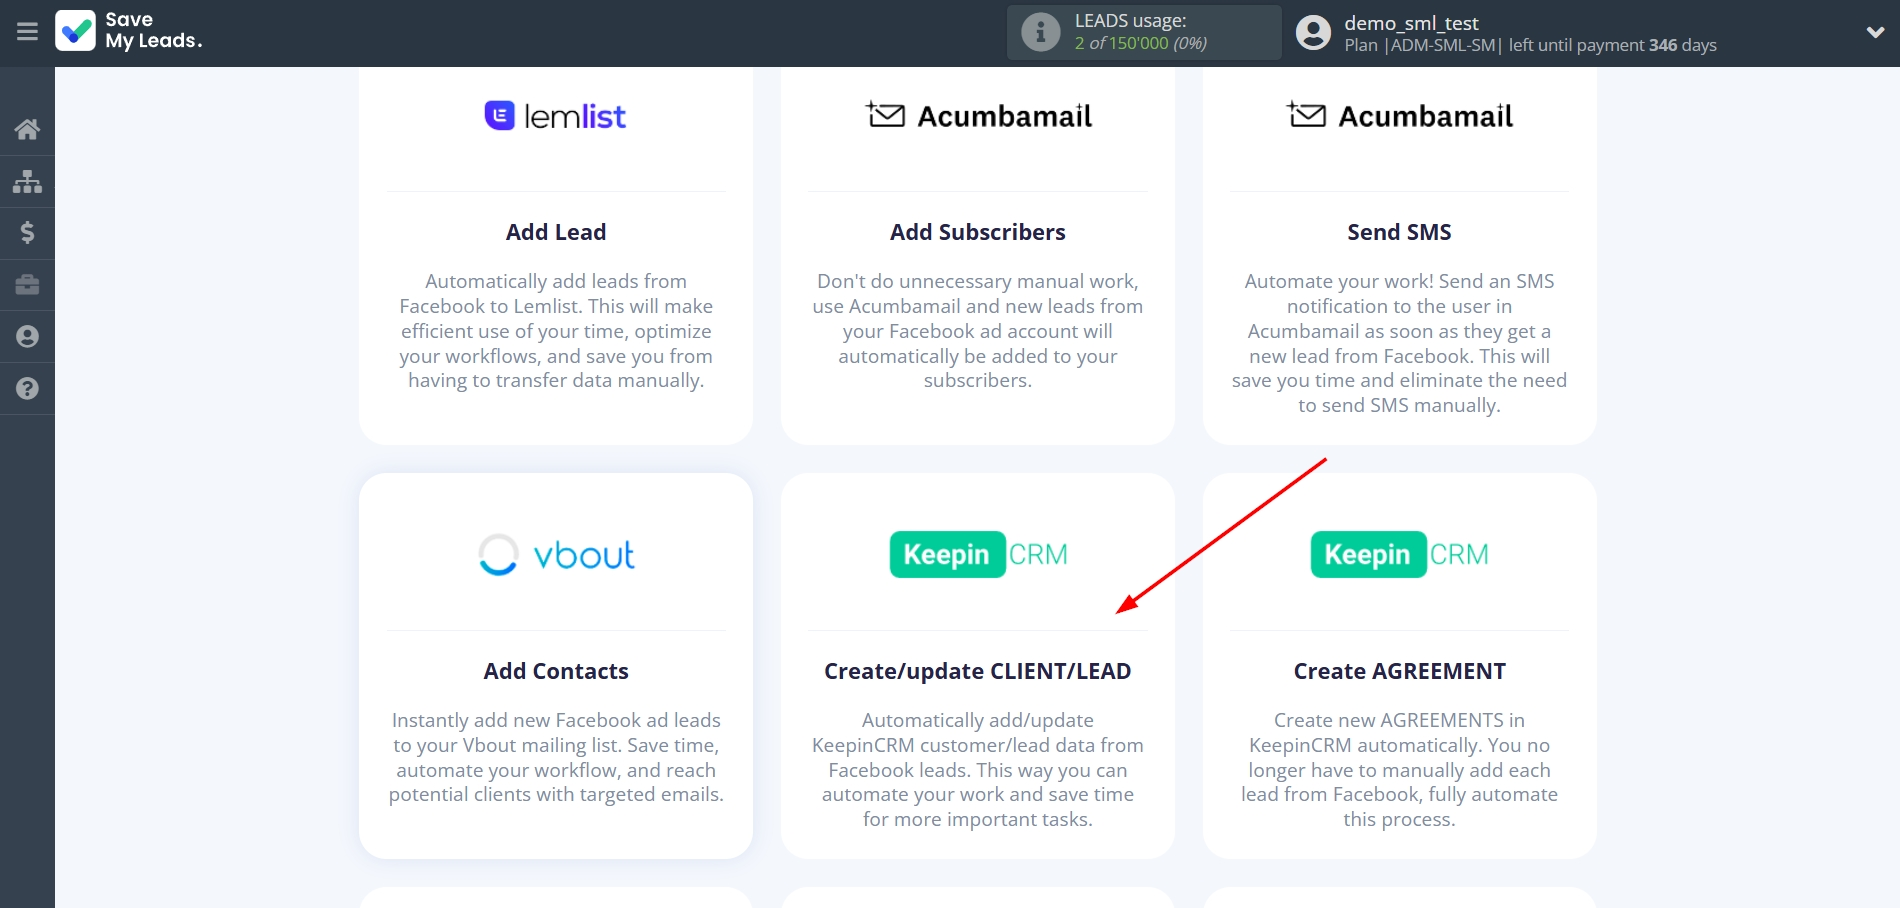
Task: Select Vbout Add Contacts title
Action: click(x=556, y=671)
